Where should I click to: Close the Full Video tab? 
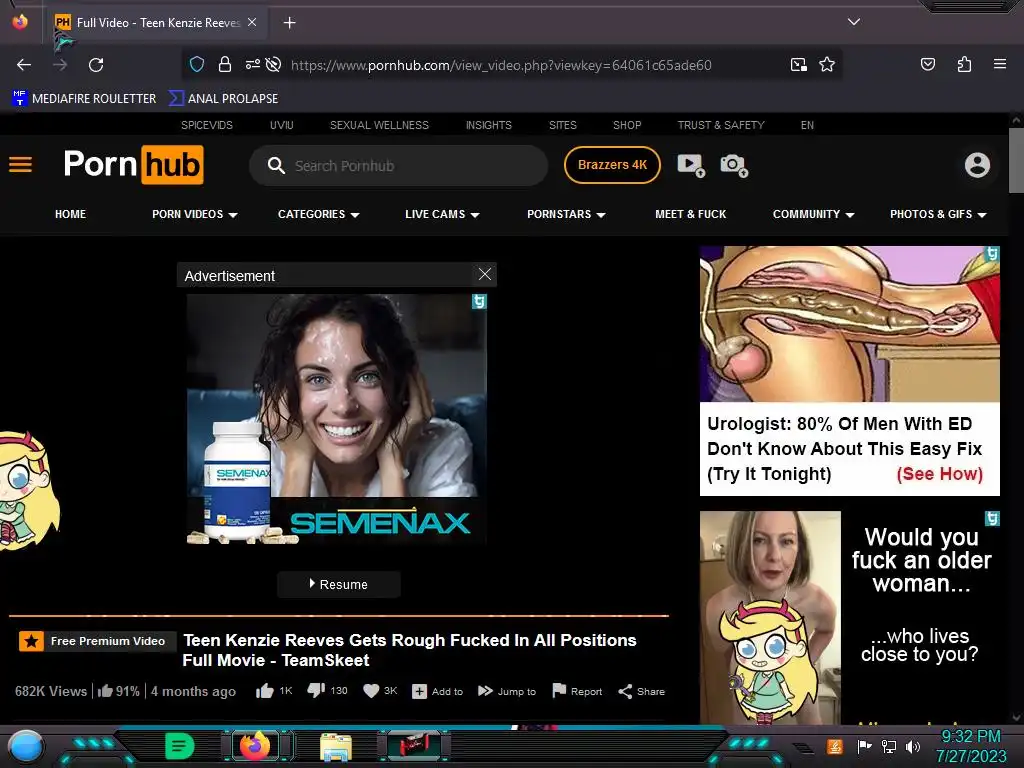click(x=252, y=22)
